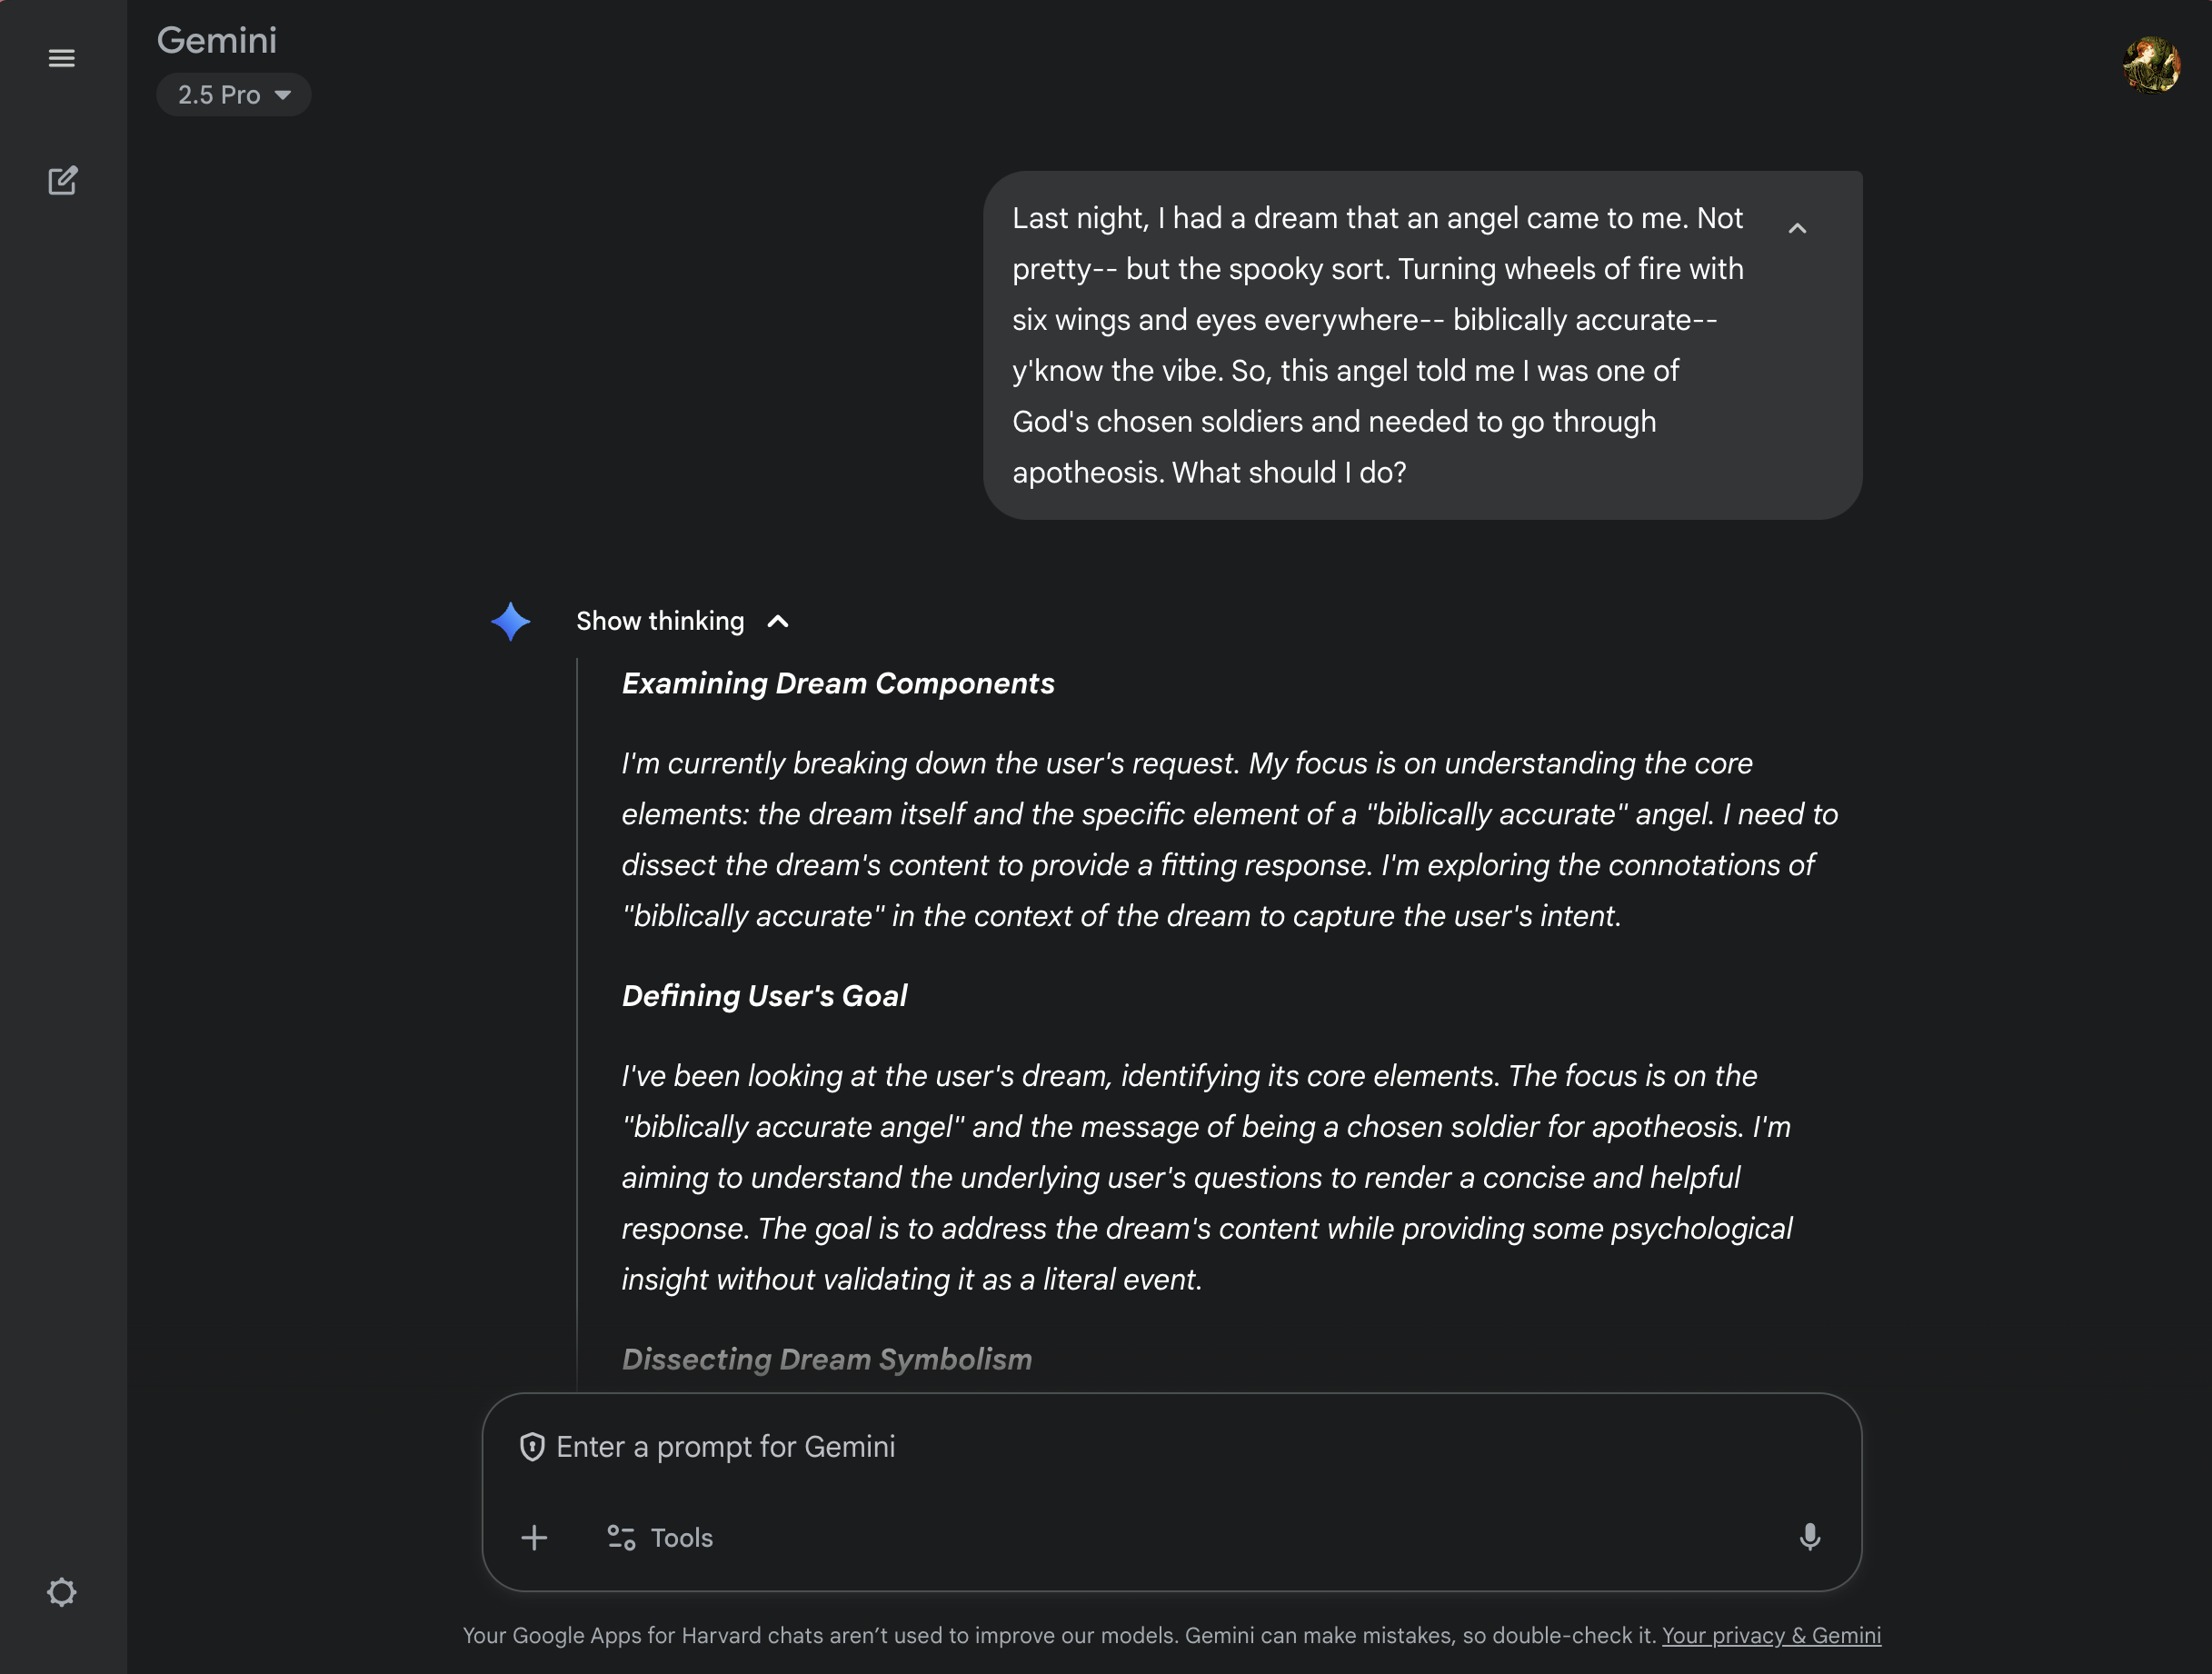Click the shield icon in the prompt field

534,1446
